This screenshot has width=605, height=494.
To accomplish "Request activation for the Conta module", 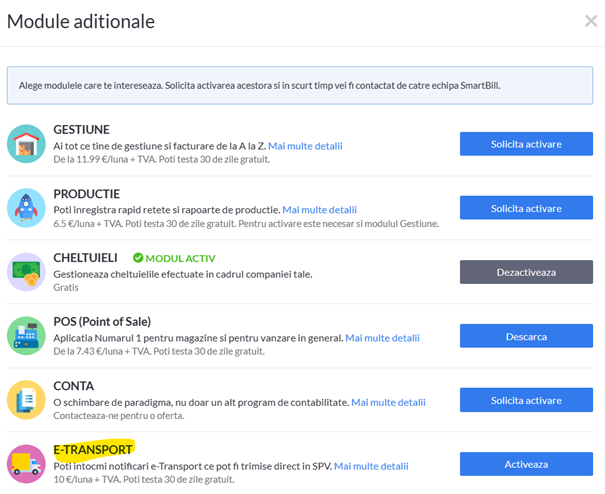I will tap(526, 400).
